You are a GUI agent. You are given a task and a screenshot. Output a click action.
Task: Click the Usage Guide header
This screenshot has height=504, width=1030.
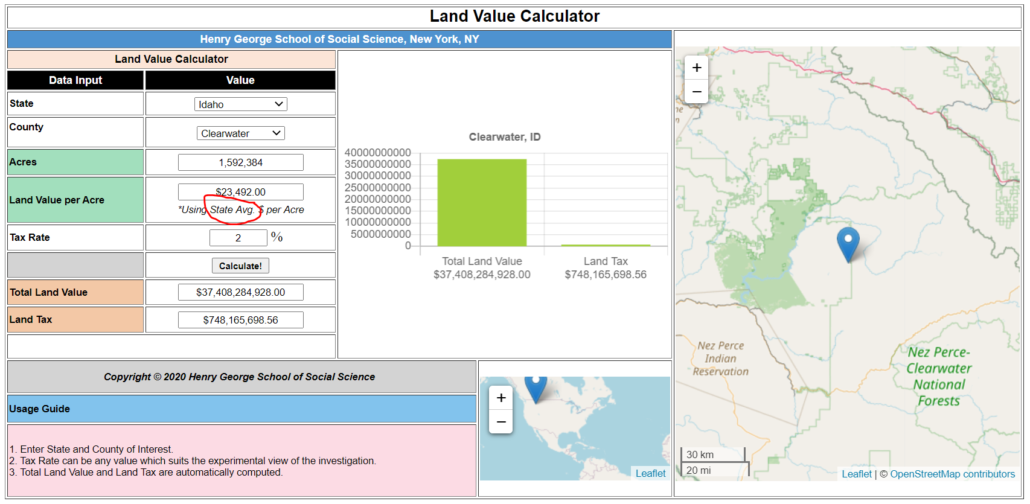(241, 409)
